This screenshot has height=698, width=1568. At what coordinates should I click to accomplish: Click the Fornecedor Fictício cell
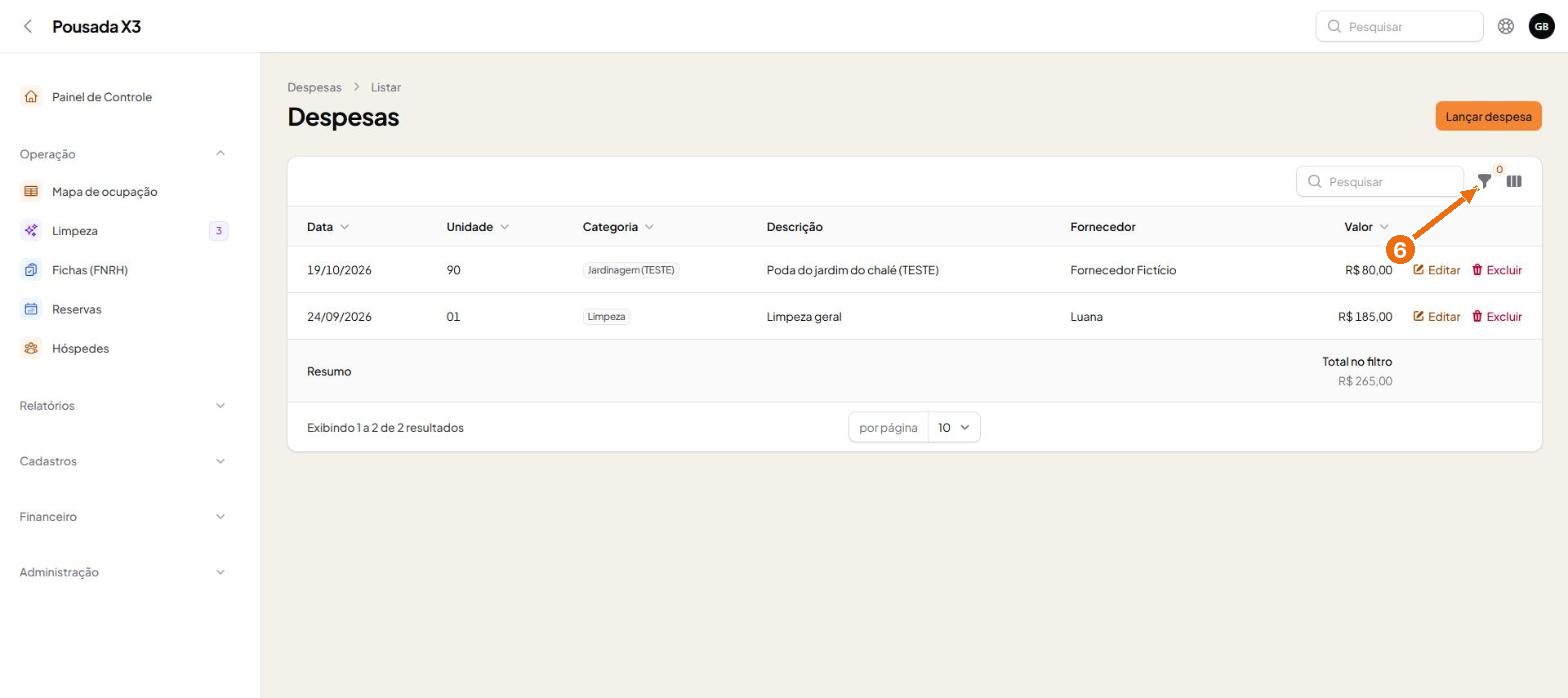pos(1123,270)
